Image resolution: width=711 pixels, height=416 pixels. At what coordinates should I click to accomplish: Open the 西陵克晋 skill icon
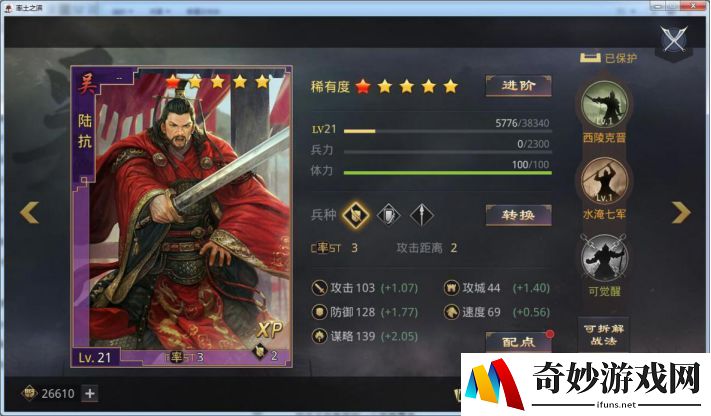coord(604,105)
